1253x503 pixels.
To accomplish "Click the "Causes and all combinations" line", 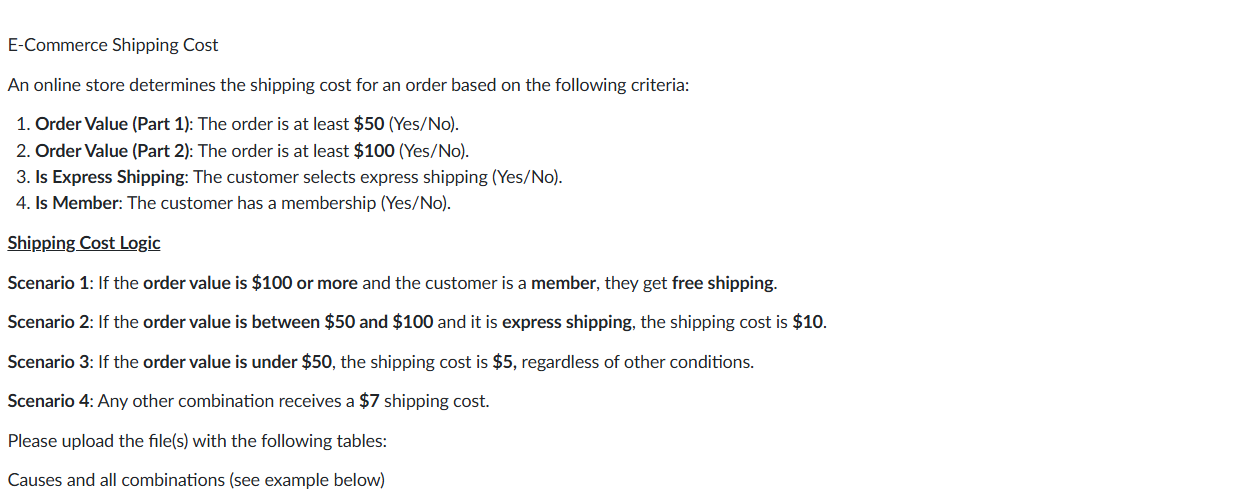I will click(195, 480).
